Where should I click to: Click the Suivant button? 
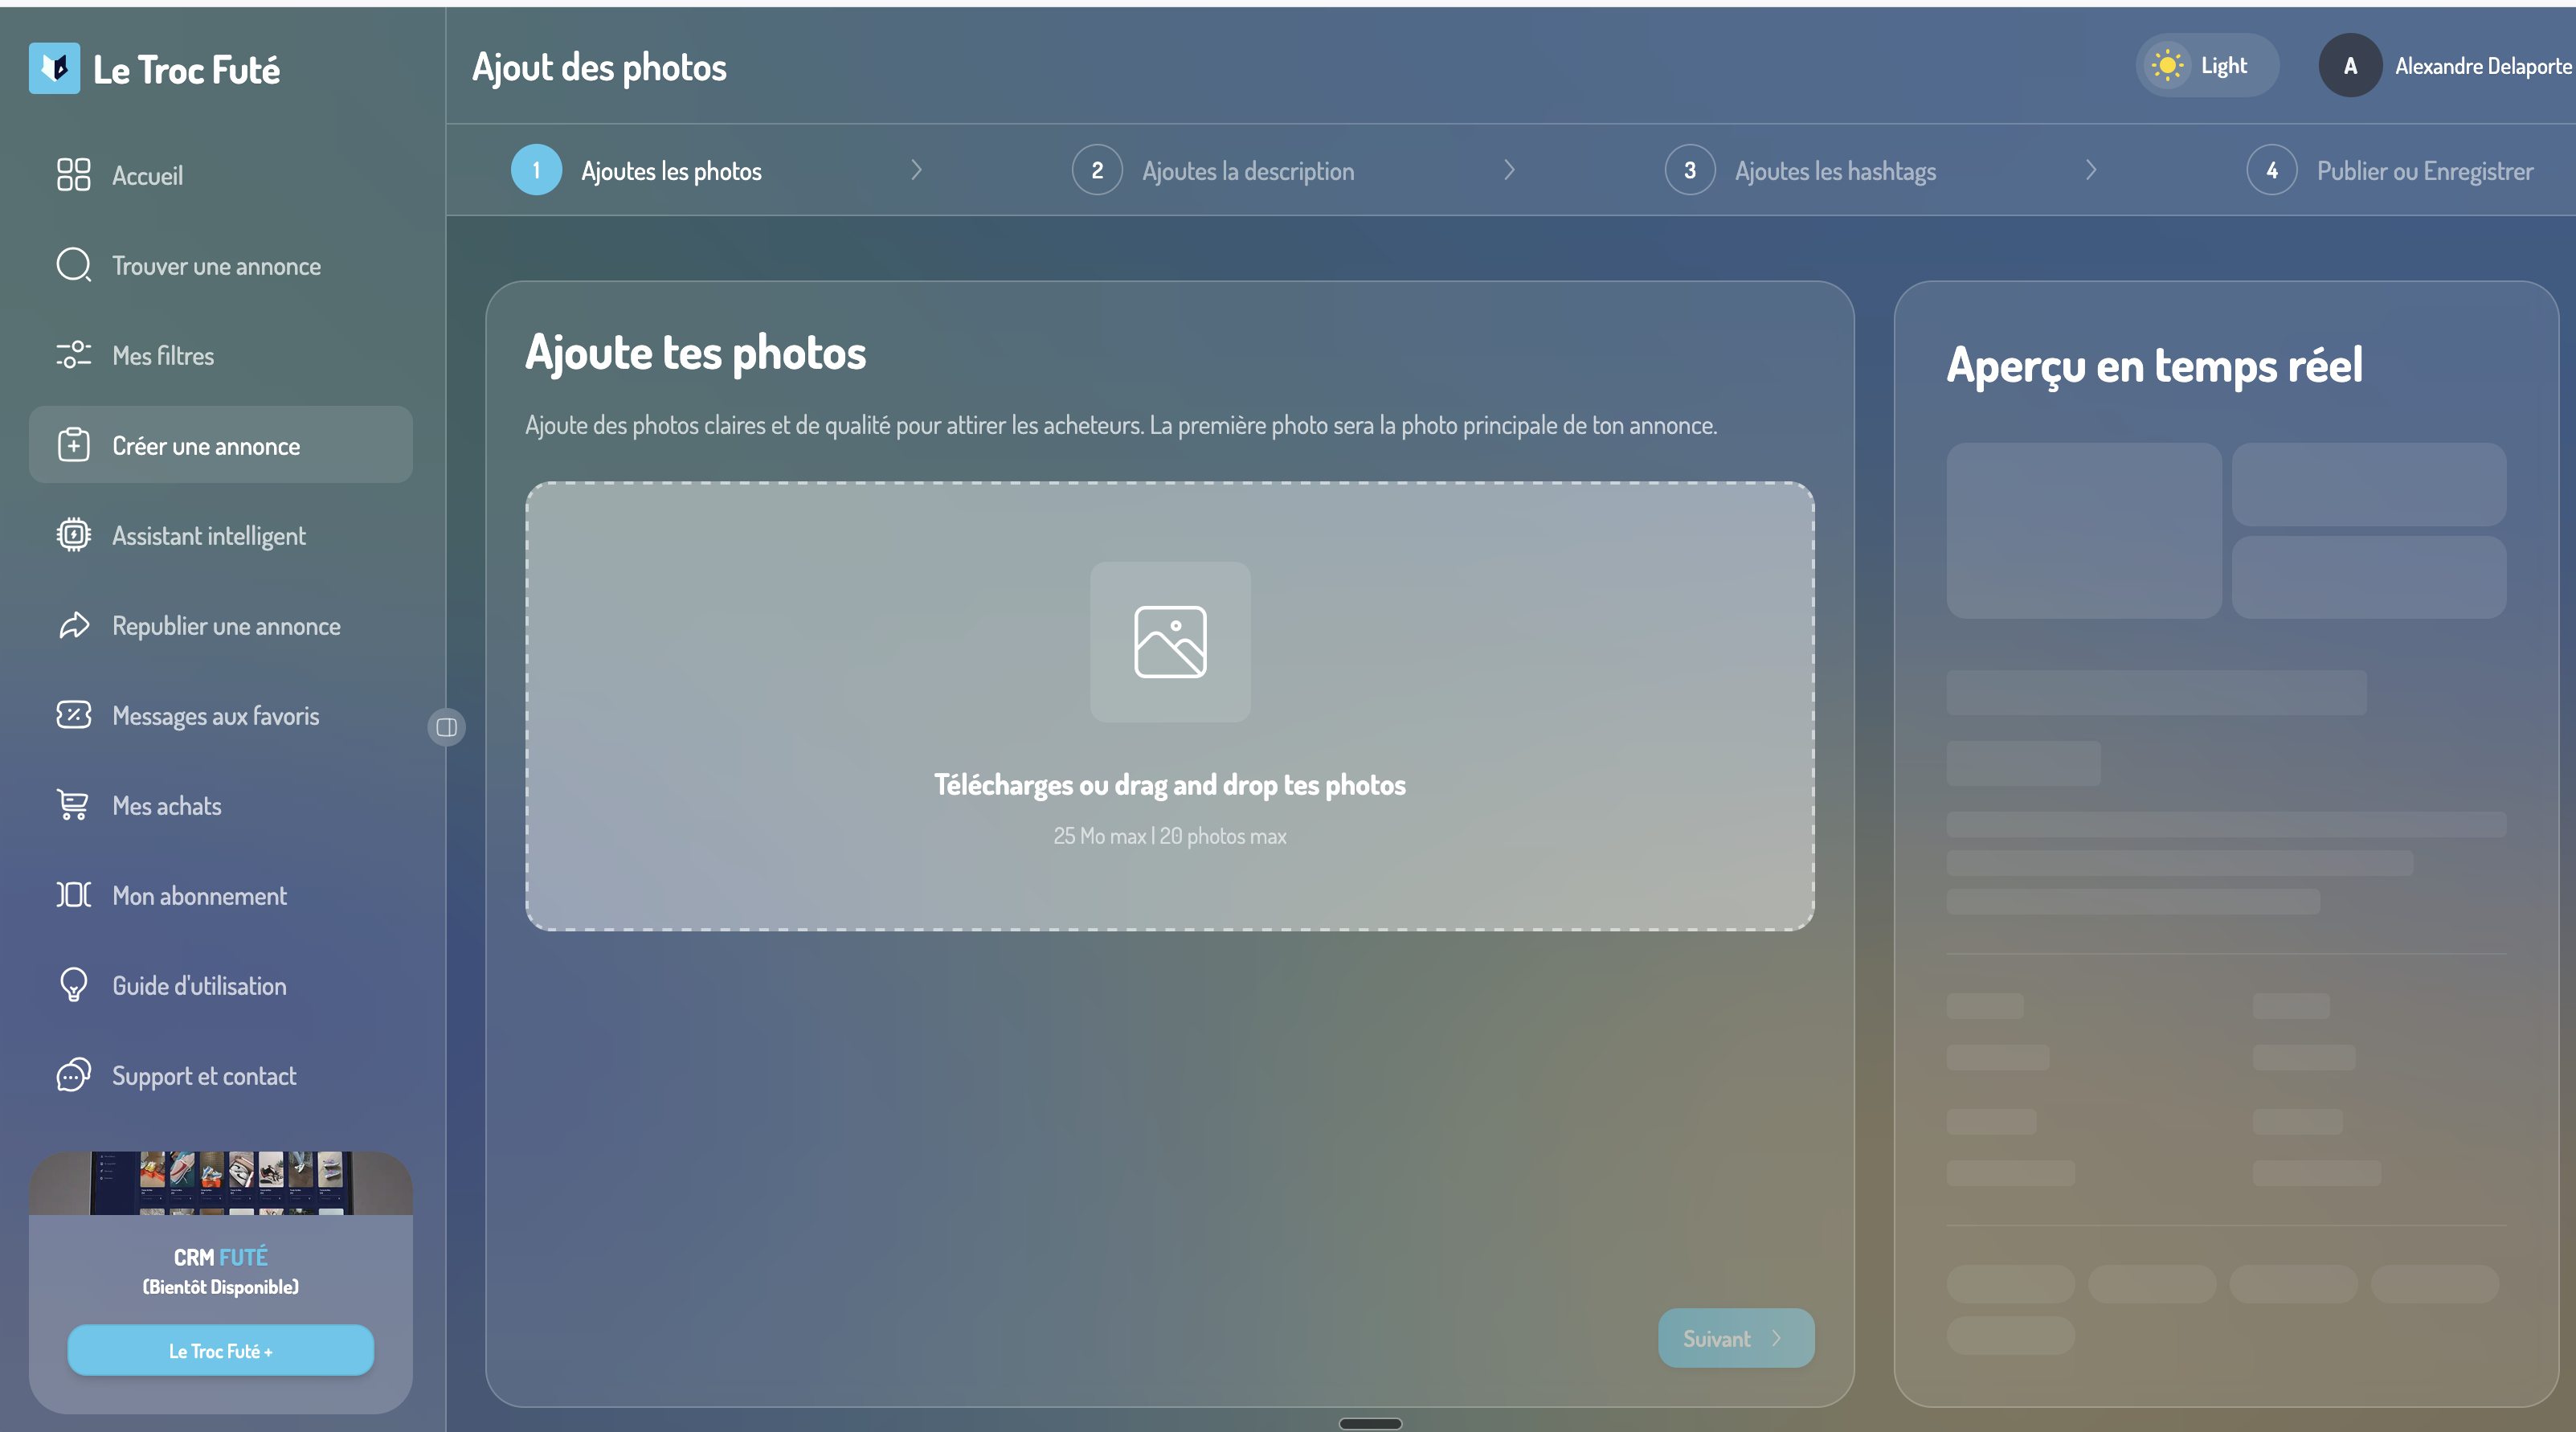tap(1736, 1338)
